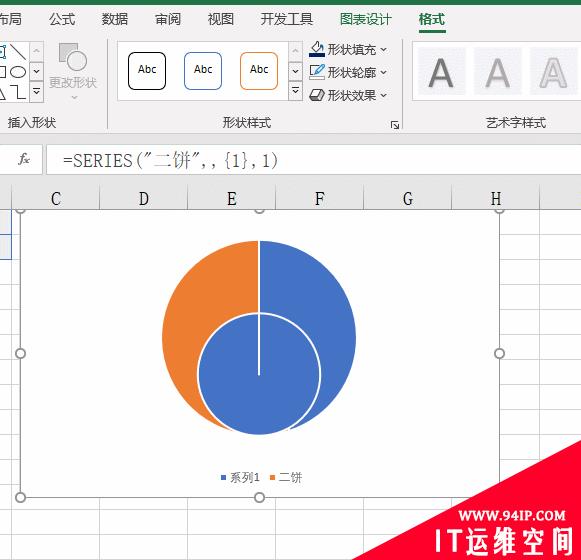This screenshot has width=581, height=560.
Task: Click the 形状填充 paint bucket icon
Action: (x=317, y=49)
